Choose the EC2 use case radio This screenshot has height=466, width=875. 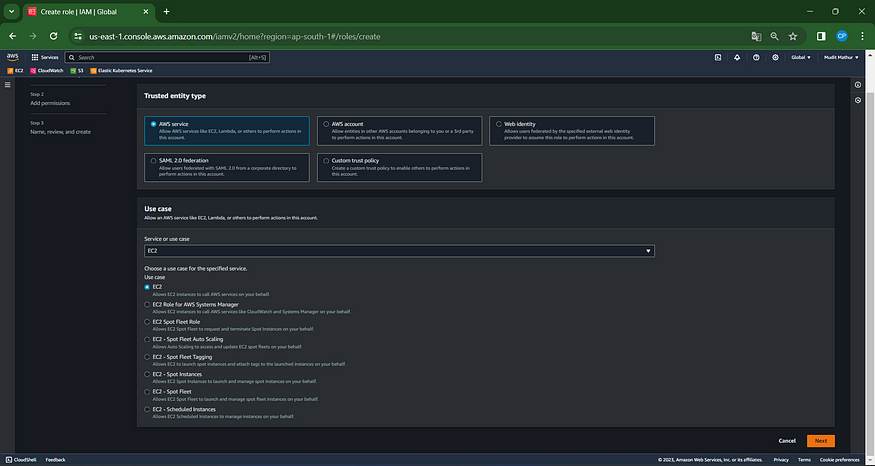(147, 287)
